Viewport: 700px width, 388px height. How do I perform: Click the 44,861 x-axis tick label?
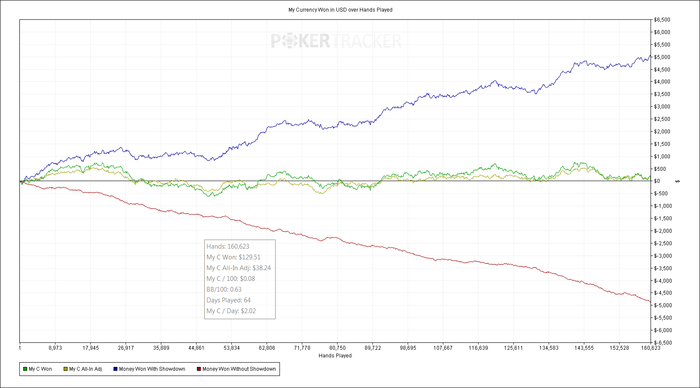click(x=196, y=348)
